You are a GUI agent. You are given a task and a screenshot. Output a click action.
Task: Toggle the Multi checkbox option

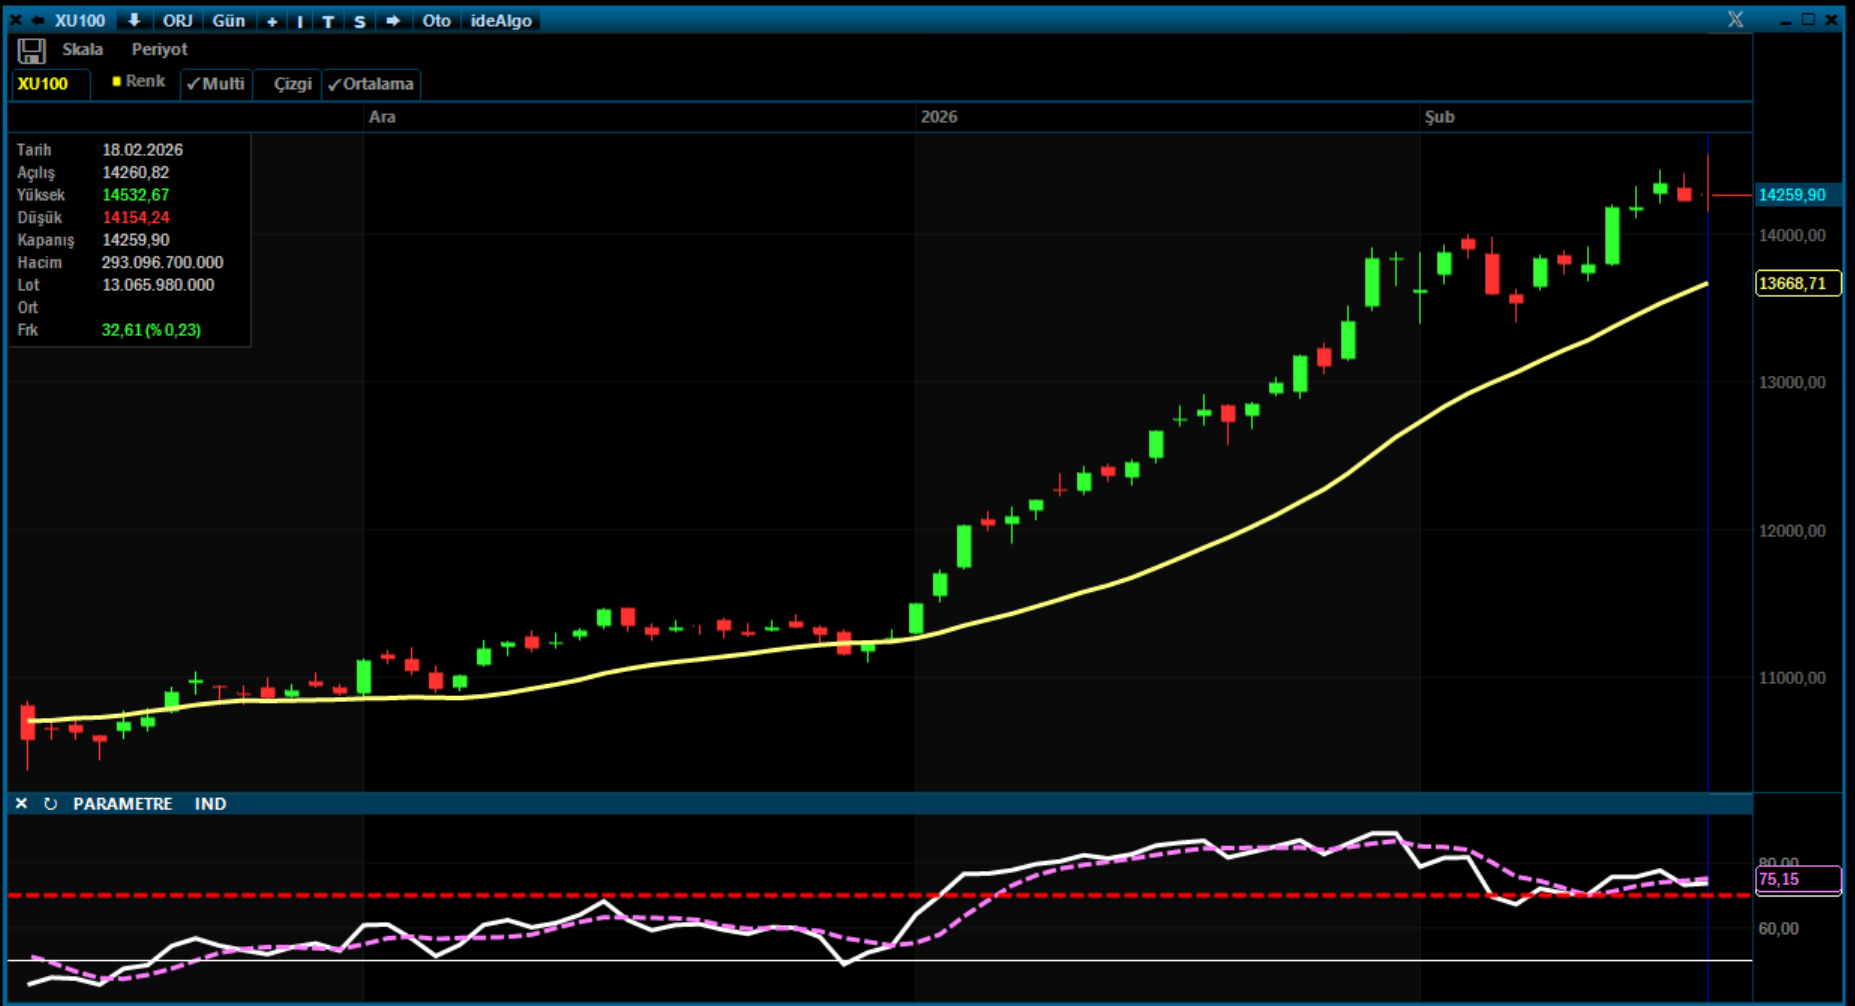click(216, 84)
